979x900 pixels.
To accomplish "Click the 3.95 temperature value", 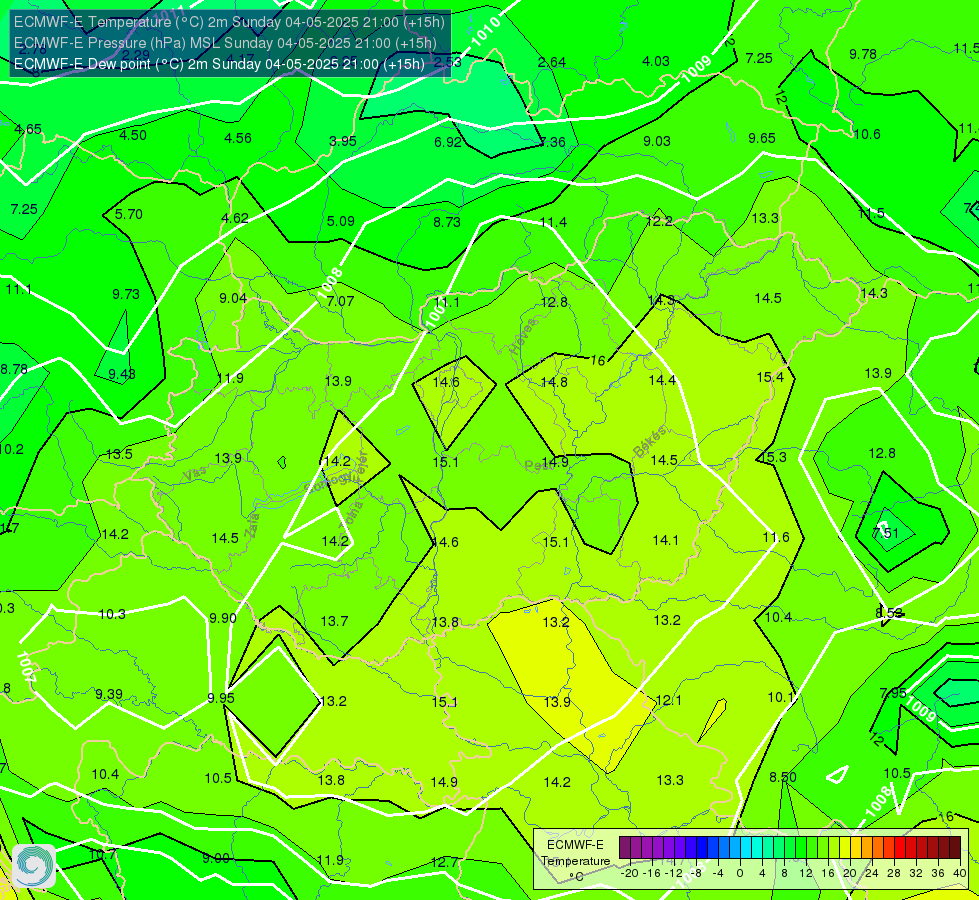I will pos(343,141).
